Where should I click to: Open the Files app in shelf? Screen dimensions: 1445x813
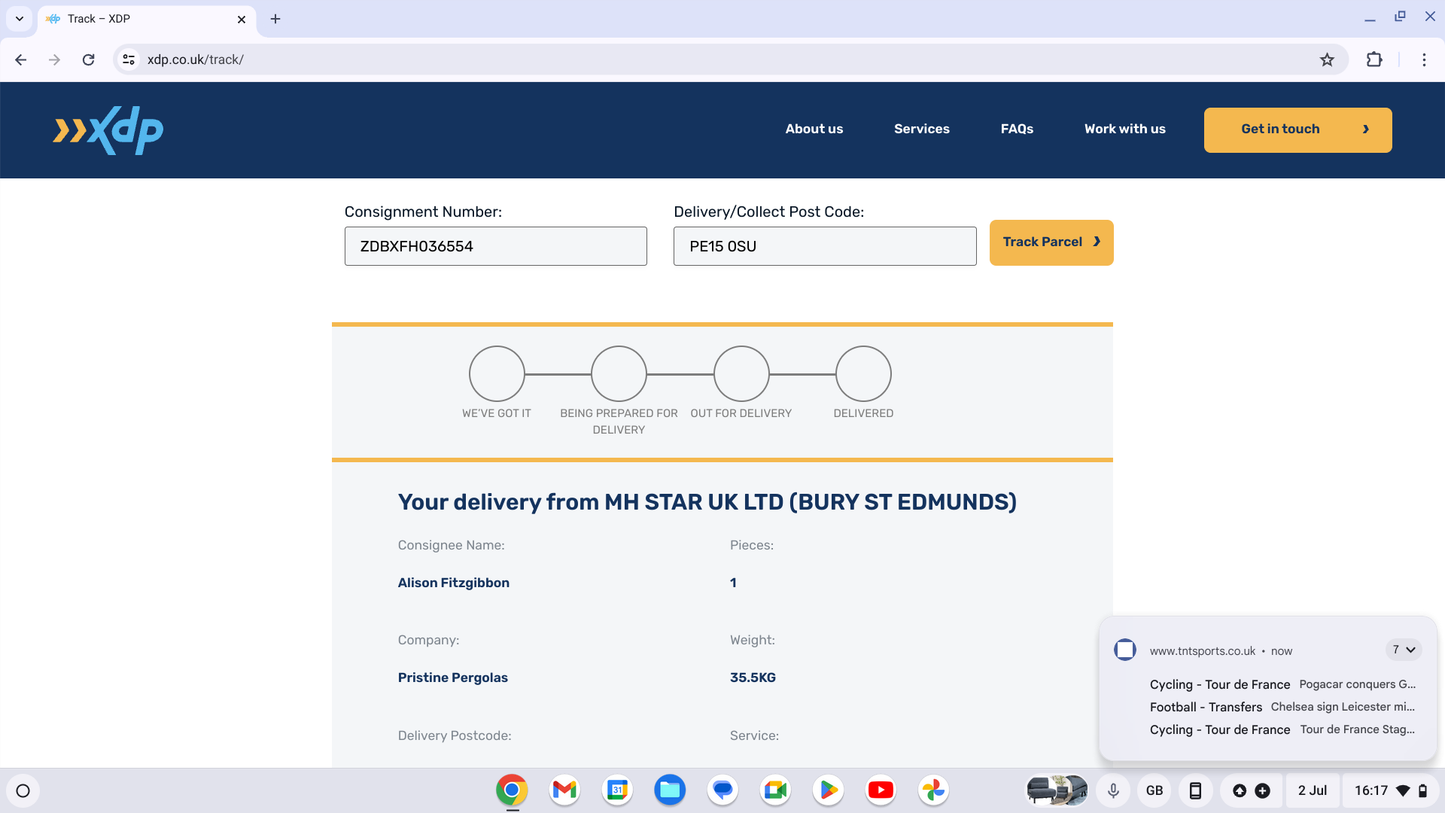click(670, 790)
